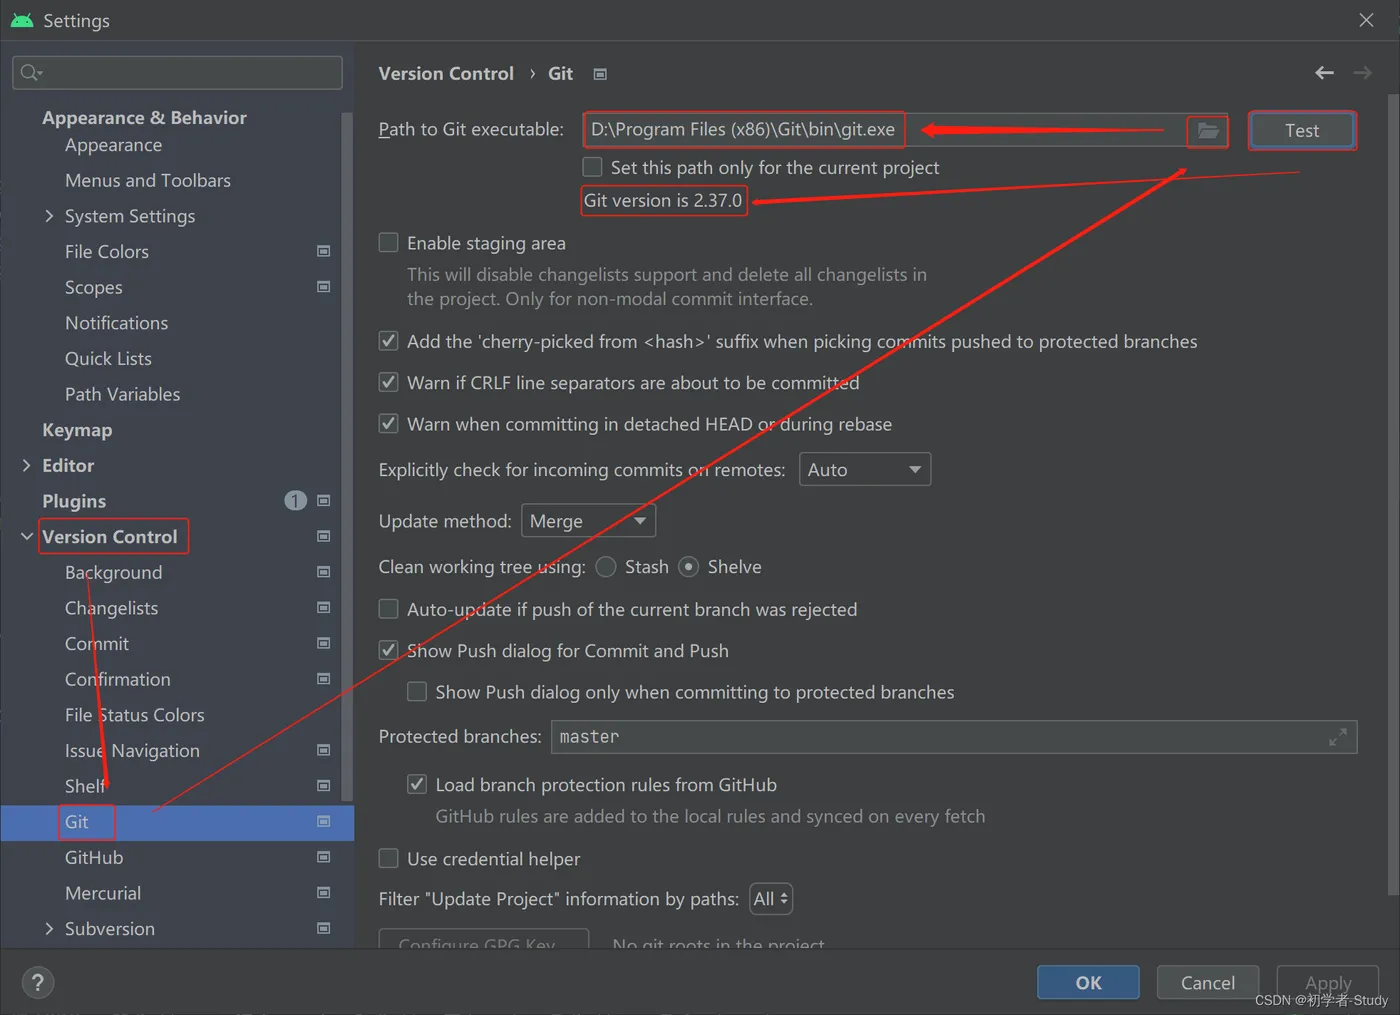
Task: Click the folder browse icon for Git path
Action: point(1208,131)
